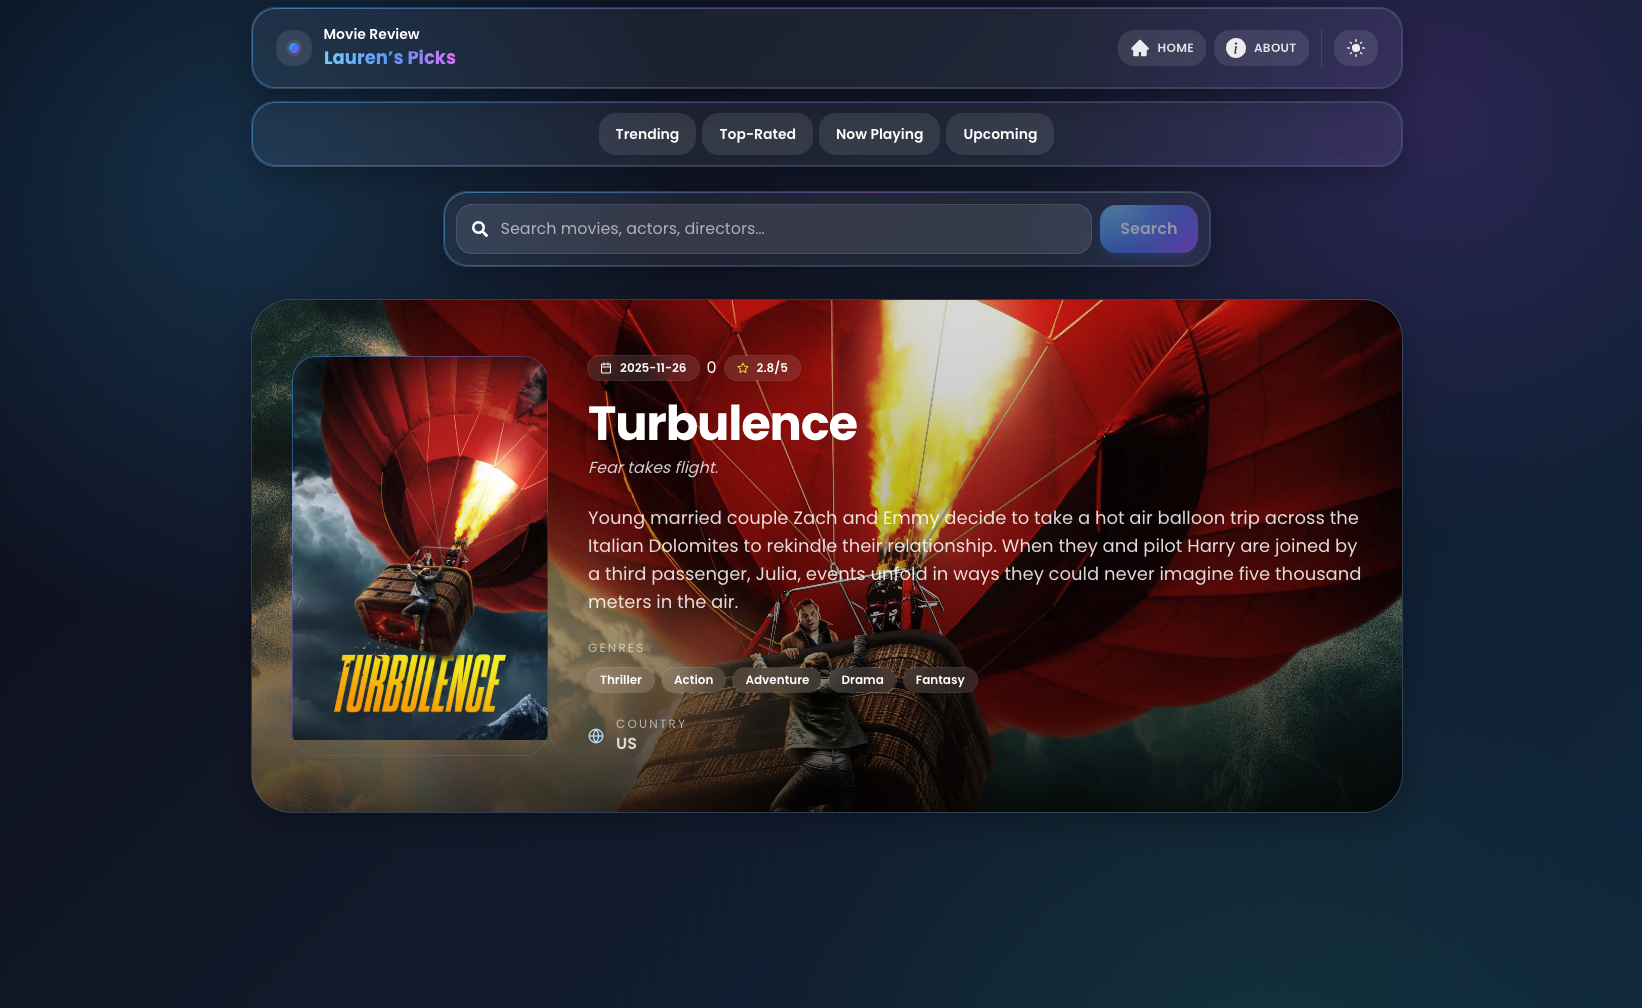1642x1008 pixels.
Task: Click the Lauren's Picks site title
Action: click(x=389, y=58)
